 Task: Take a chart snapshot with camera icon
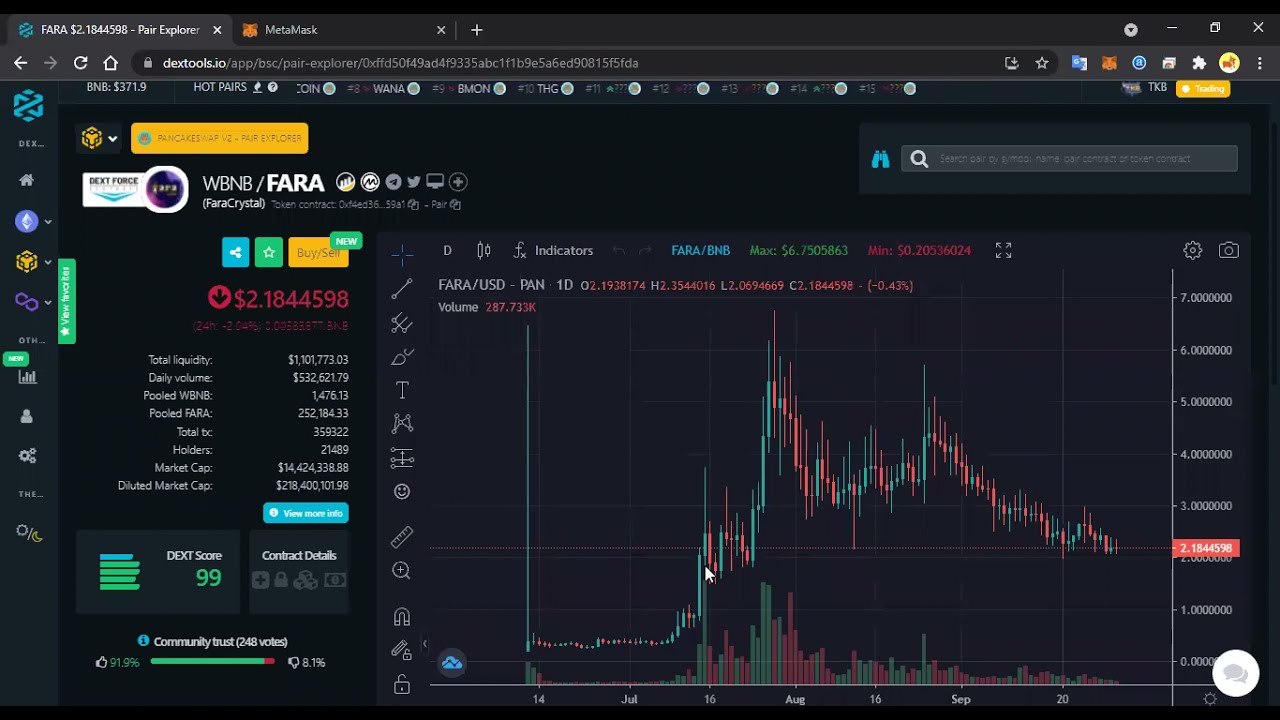click(x=1228, y=250)
